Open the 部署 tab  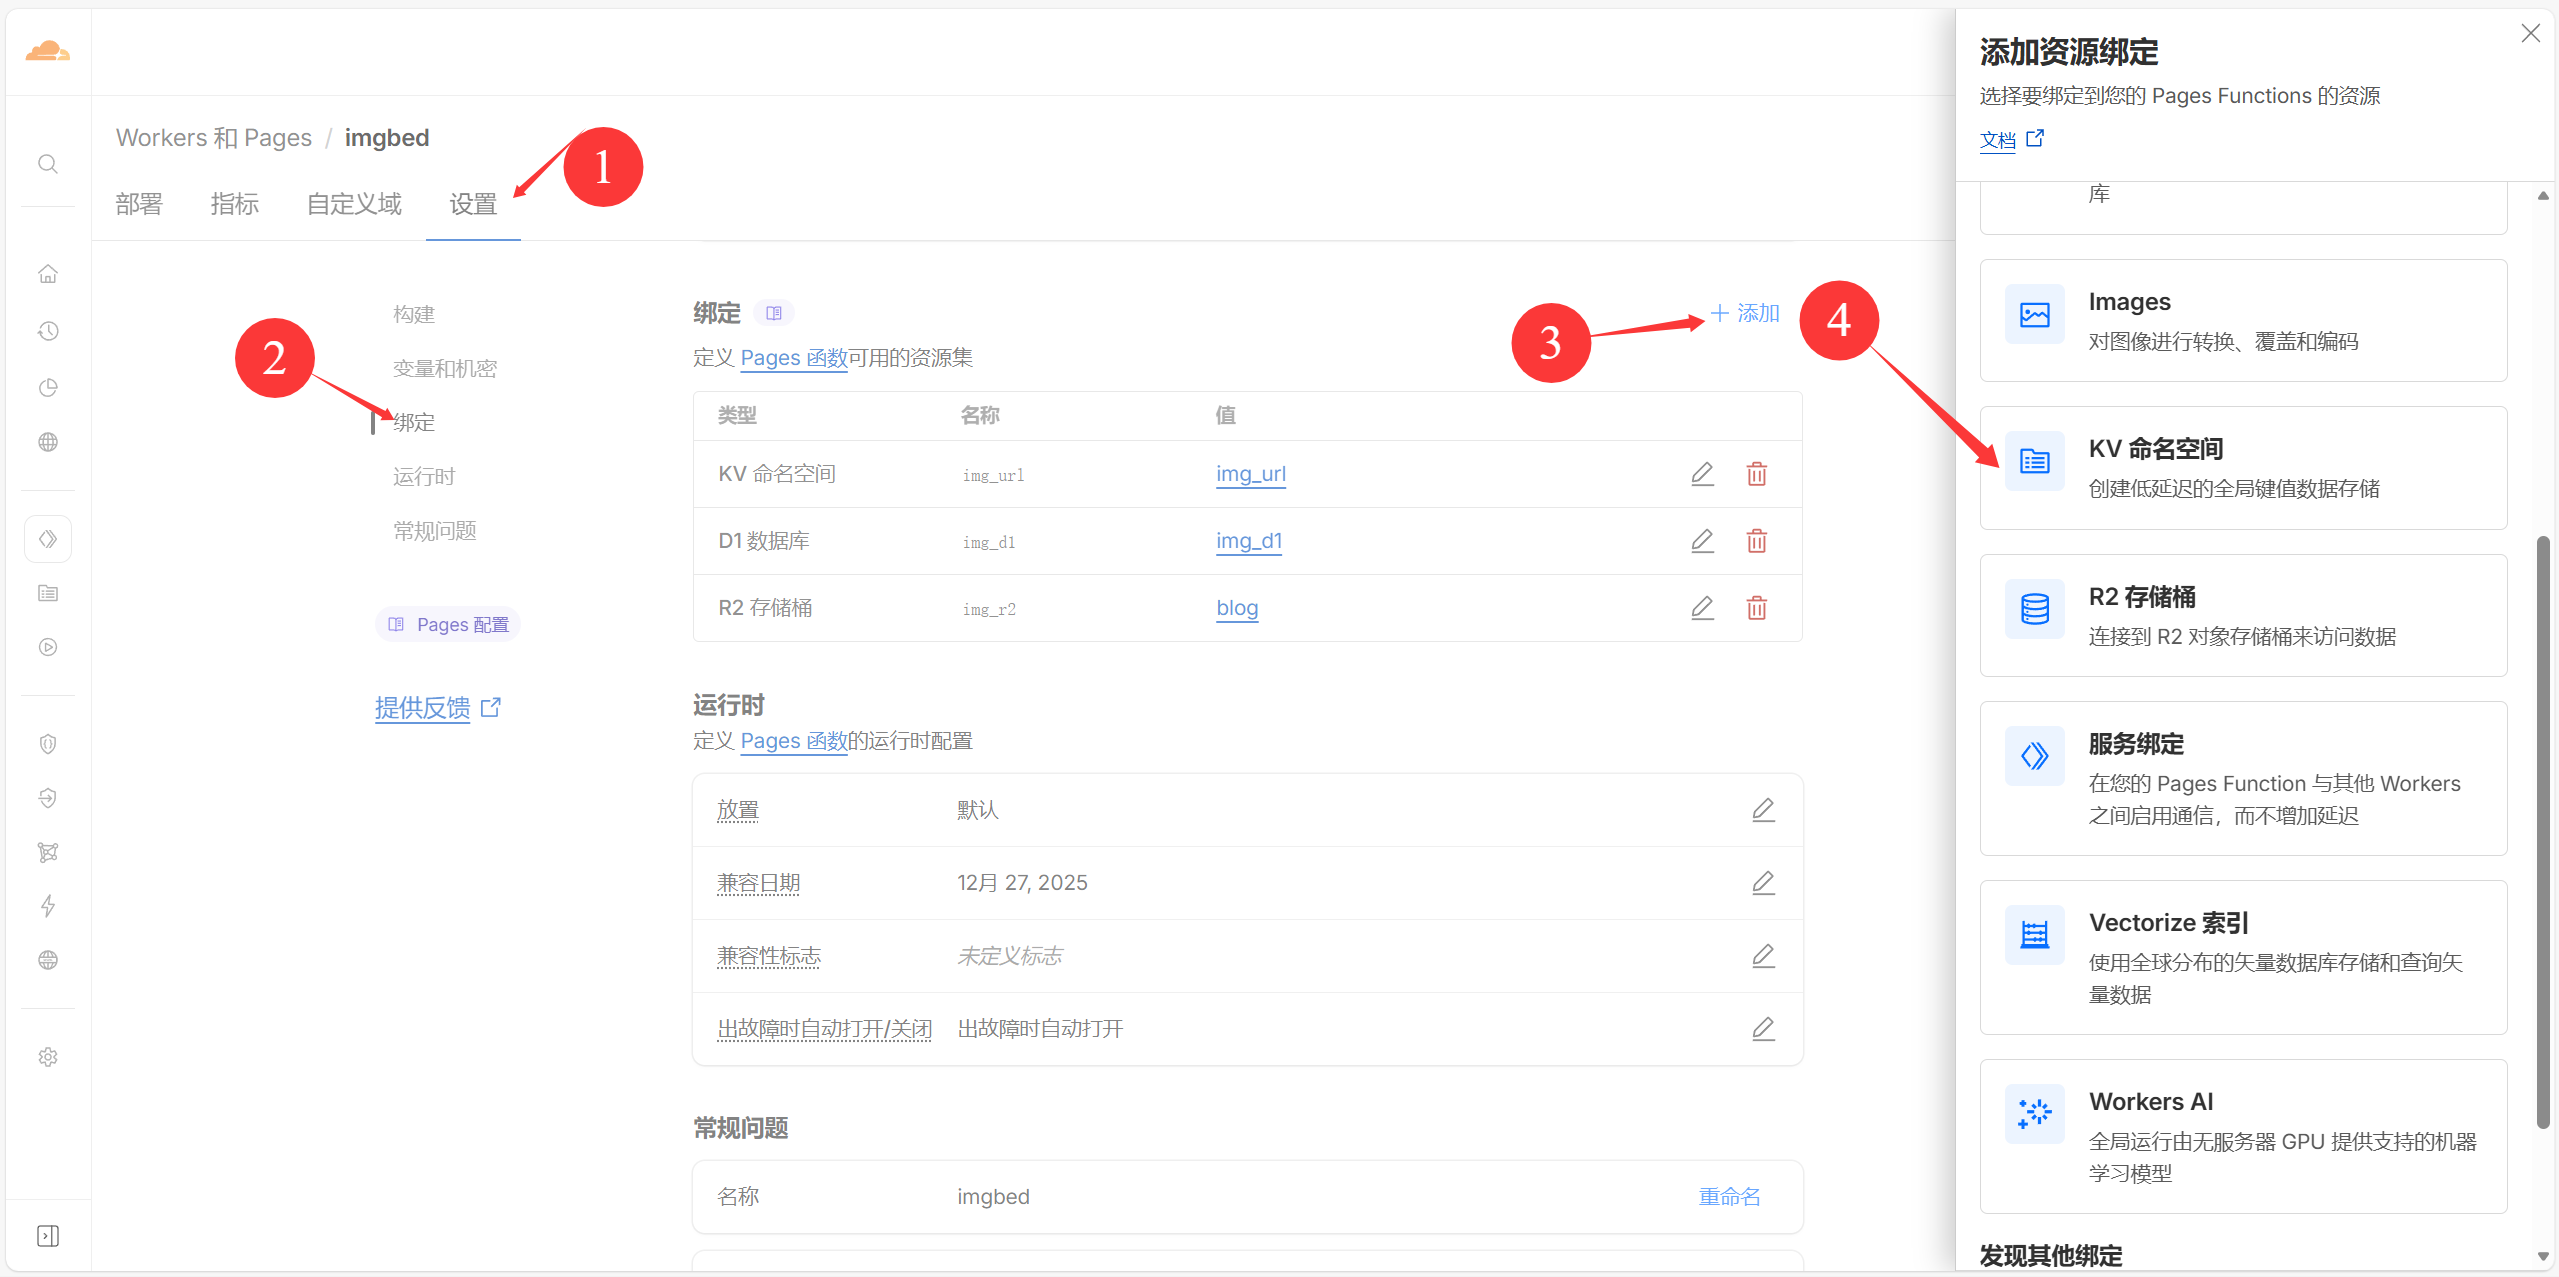coord(139,204)
